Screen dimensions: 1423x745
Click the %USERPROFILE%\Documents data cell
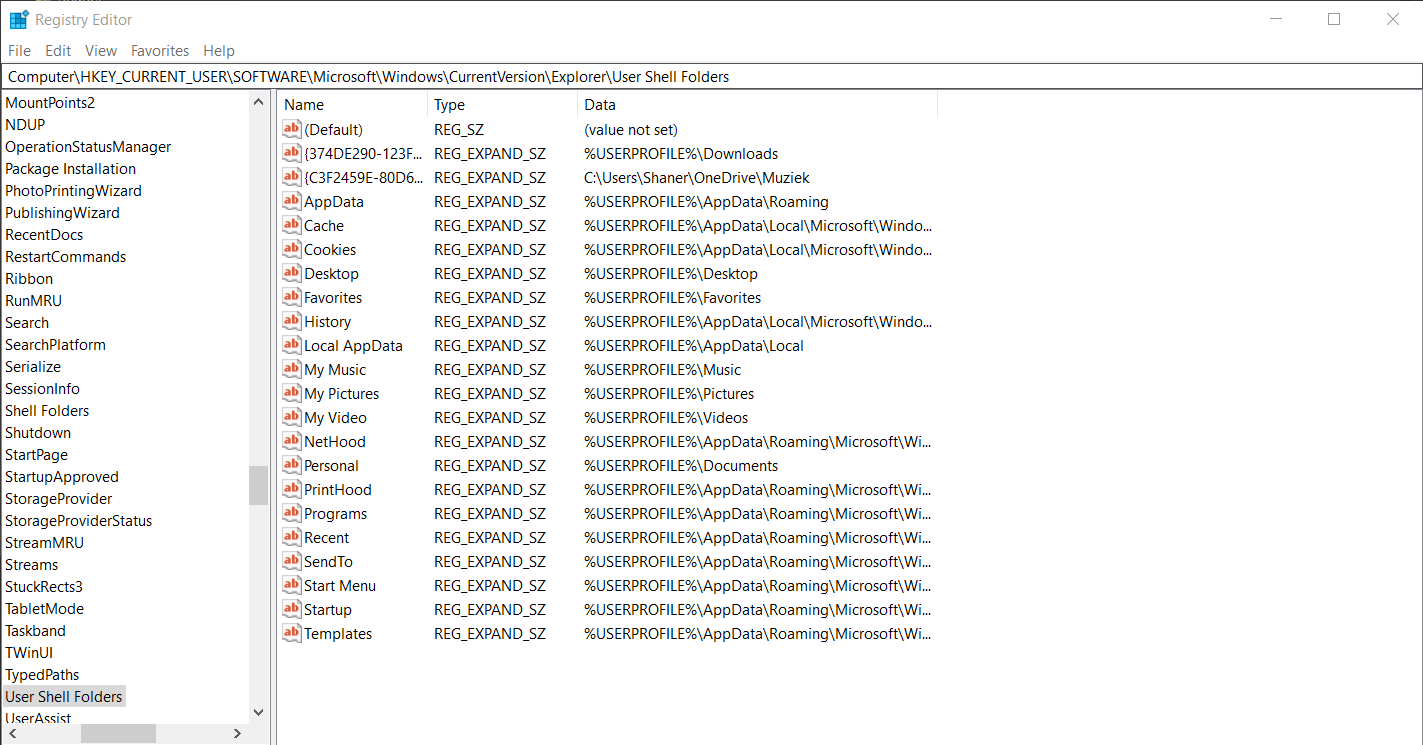coord(681,465)
